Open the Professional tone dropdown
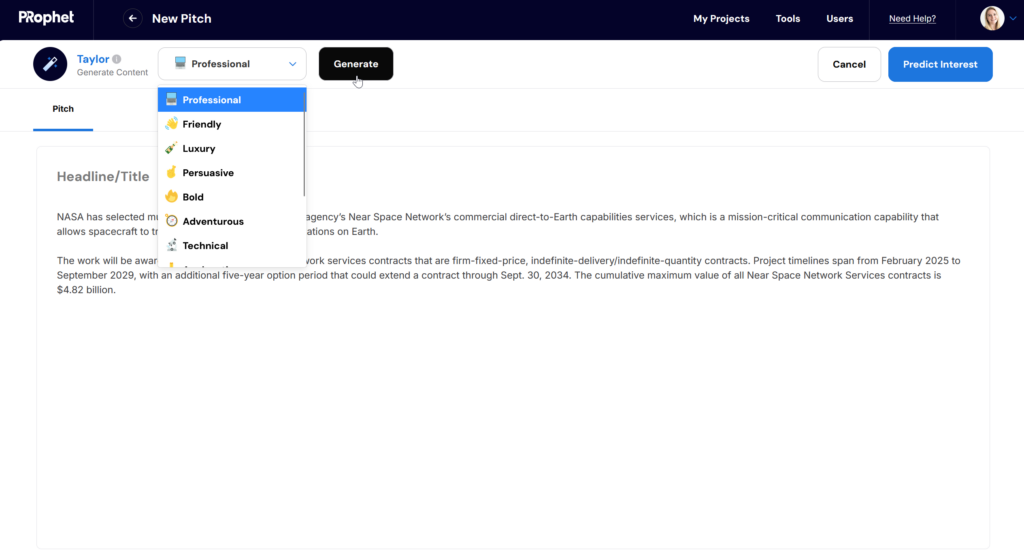 click(x=232, y=64)
